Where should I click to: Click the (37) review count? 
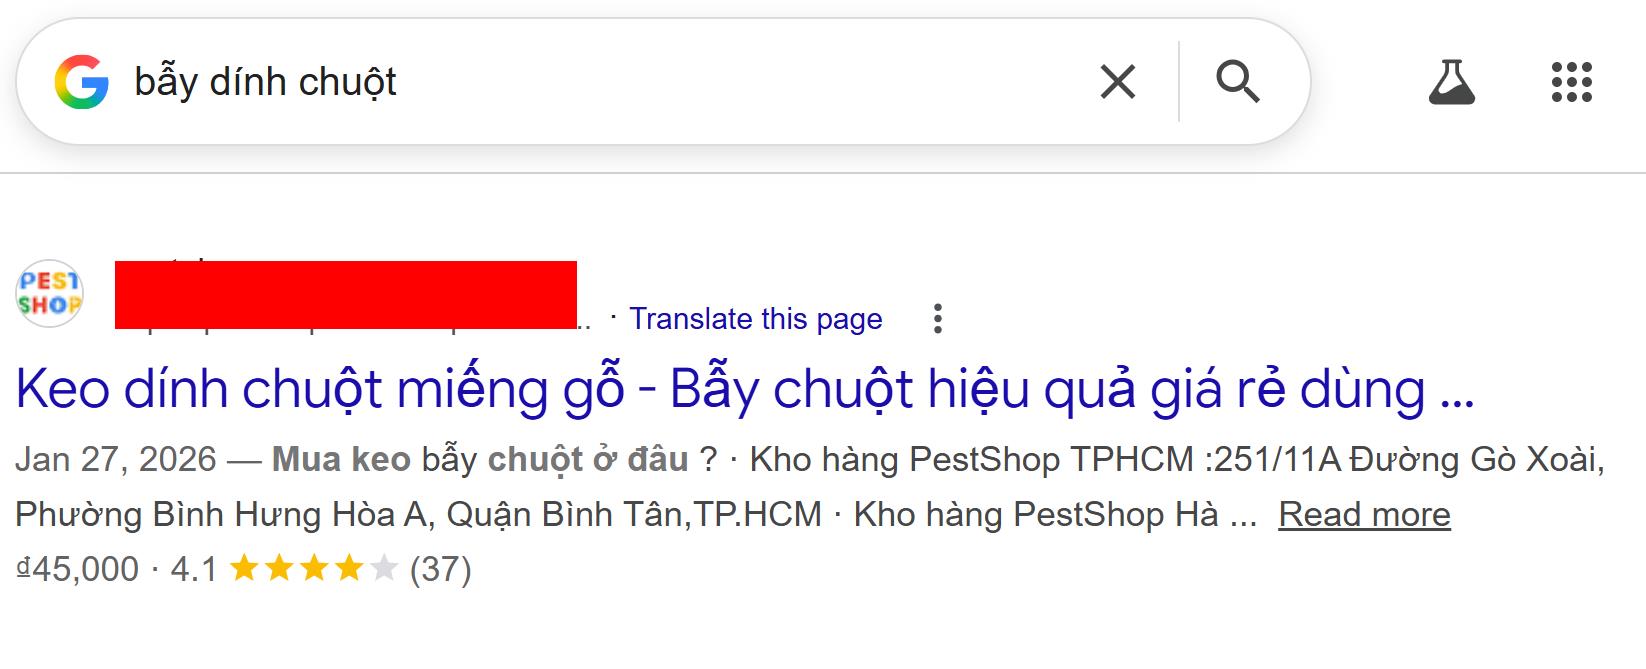[440, 569]
